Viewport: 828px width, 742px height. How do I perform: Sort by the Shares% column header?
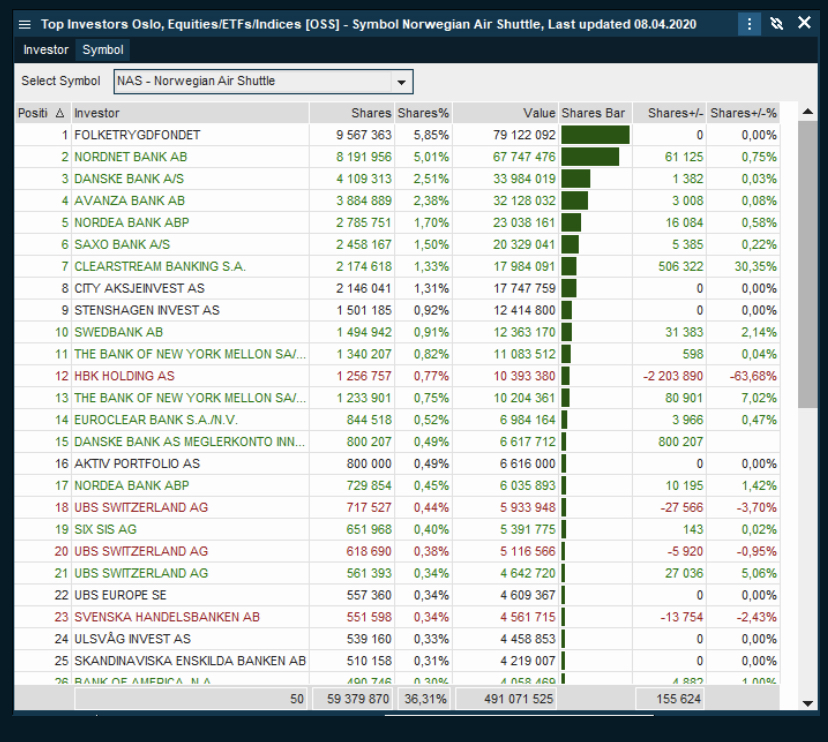coord(423,113)
